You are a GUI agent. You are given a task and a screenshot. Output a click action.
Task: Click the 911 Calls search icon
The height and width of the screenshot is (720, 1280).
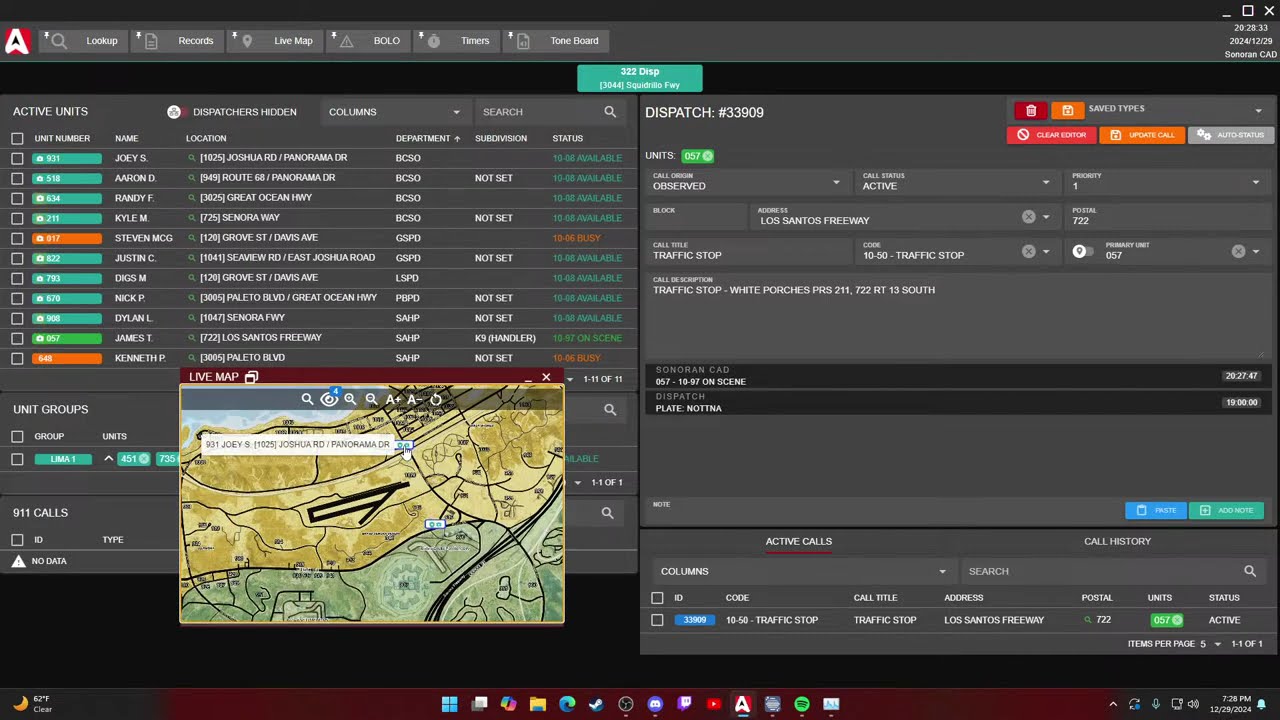click(607, 513)
